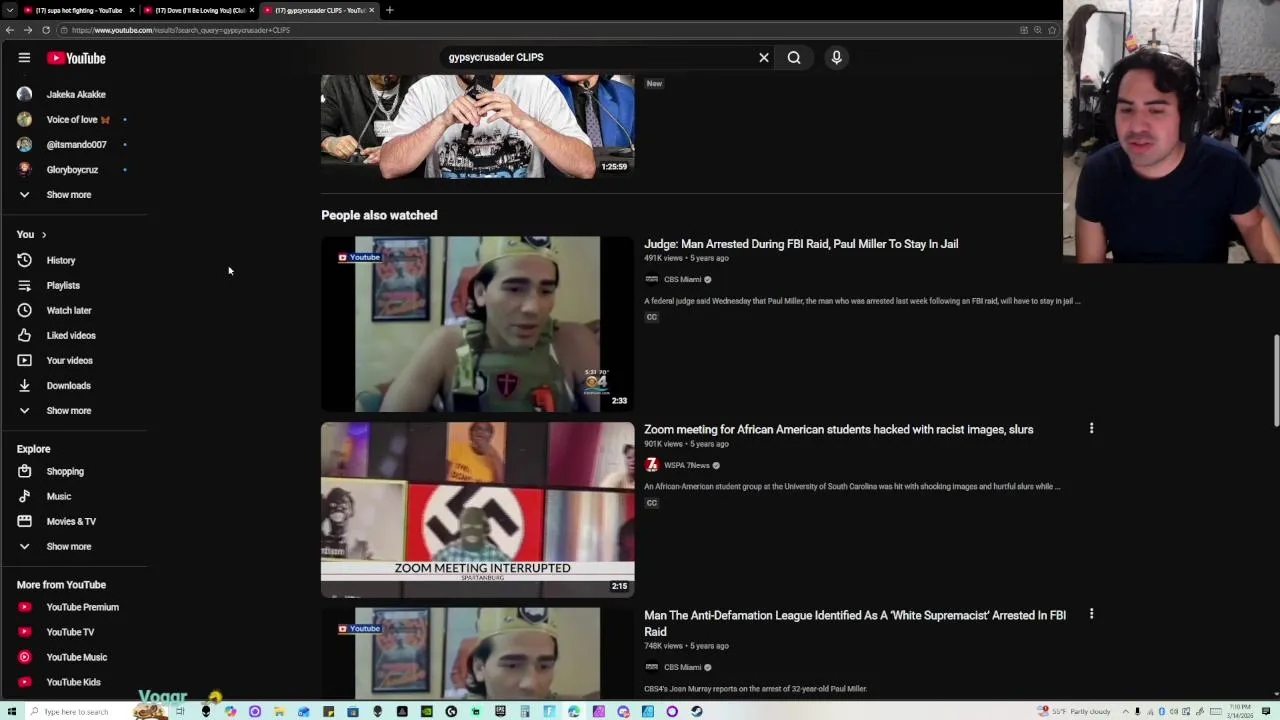Viewport: 1280px width, 720px height.
Task: Play the 1:25:59 video thumbnail
Action: pyautogui.click(x=477, y=126)
